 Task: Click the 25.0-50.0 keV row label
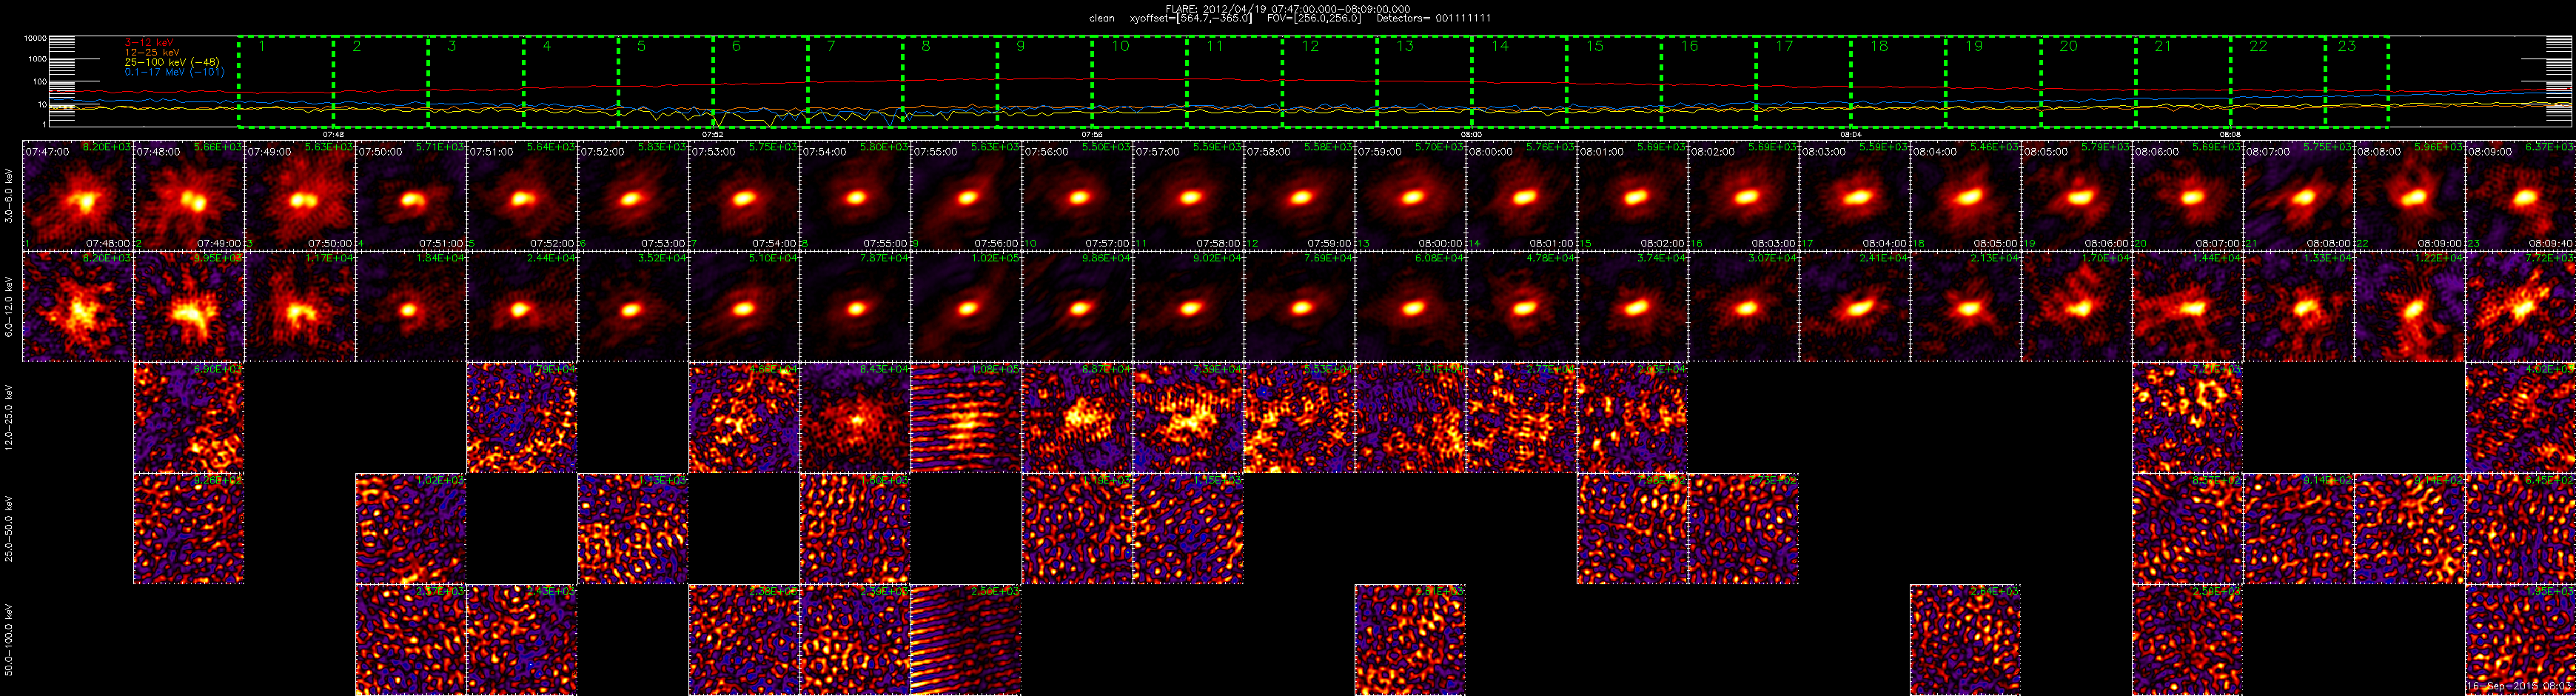[x=9, y=528]
